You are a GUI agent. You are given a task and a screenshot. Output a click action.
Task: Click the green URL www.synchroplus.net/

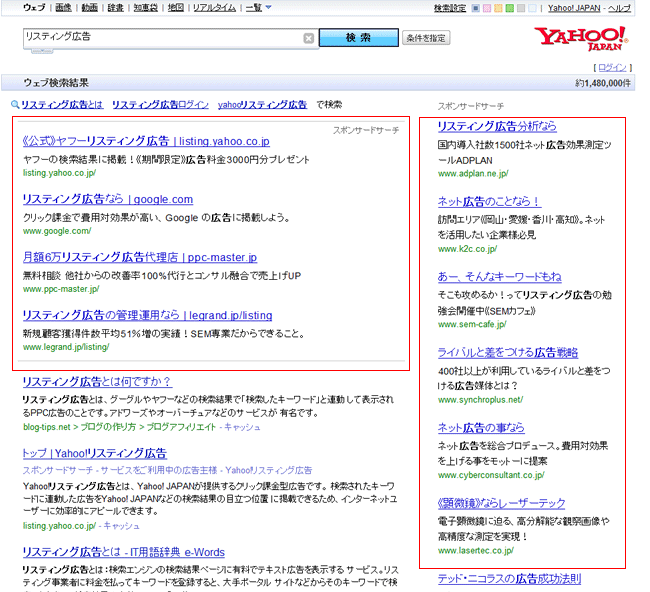480,400
